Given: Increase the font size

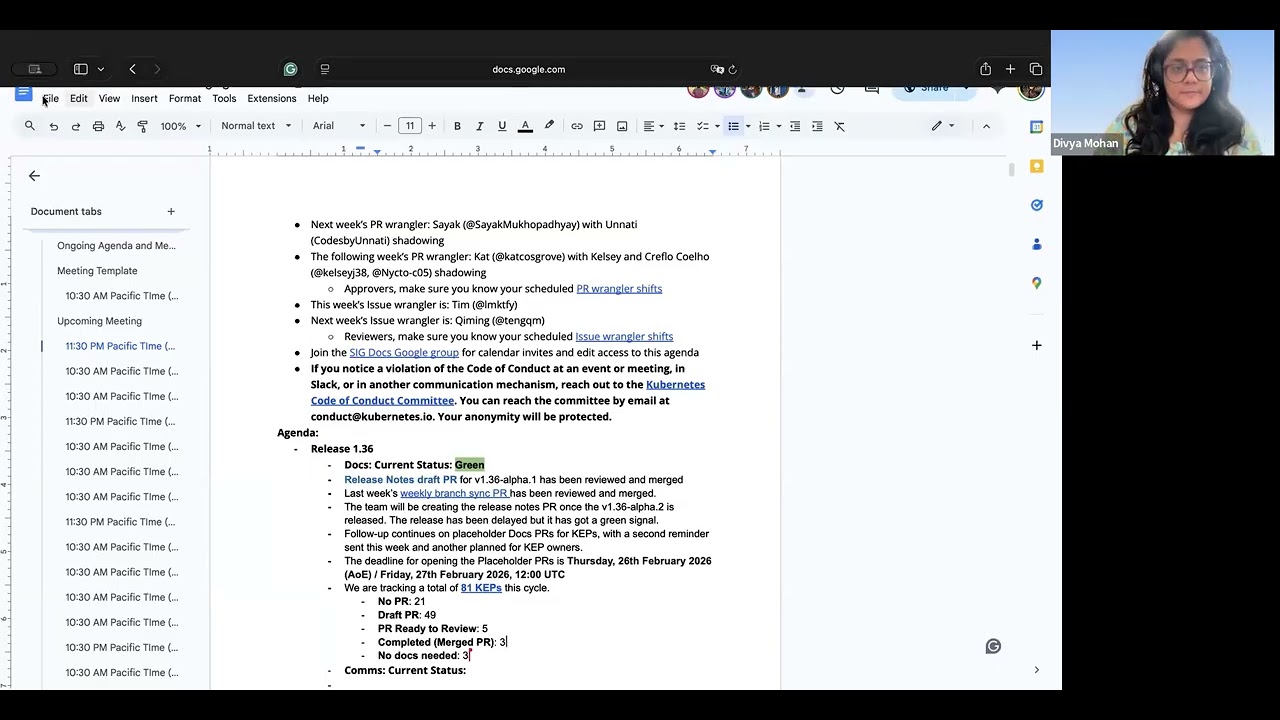Looking at the screenshot, I should (x=432, y=126).
